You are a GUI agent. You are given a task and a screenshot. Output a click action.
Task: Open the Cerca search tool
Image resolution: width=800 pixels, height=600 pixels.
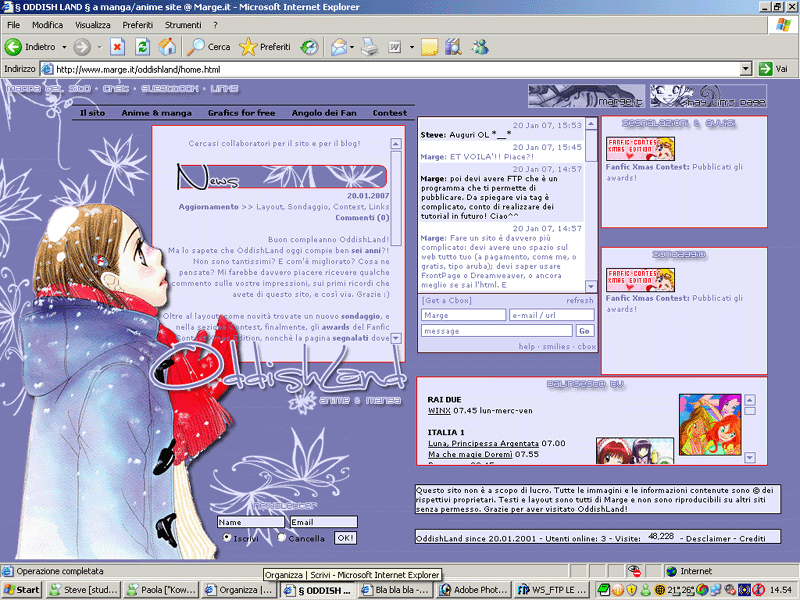[x=209, y=47]
